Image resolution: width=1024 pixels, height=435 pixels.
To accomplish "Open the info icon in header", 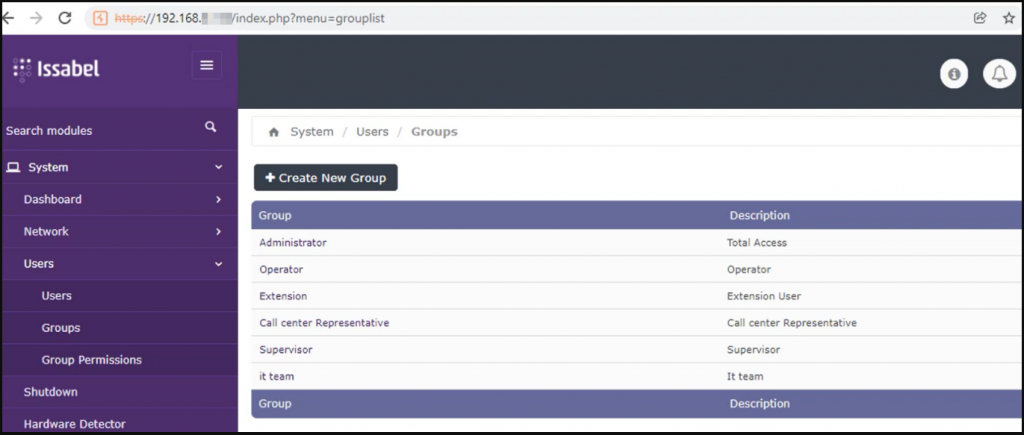I will [953, 74].
